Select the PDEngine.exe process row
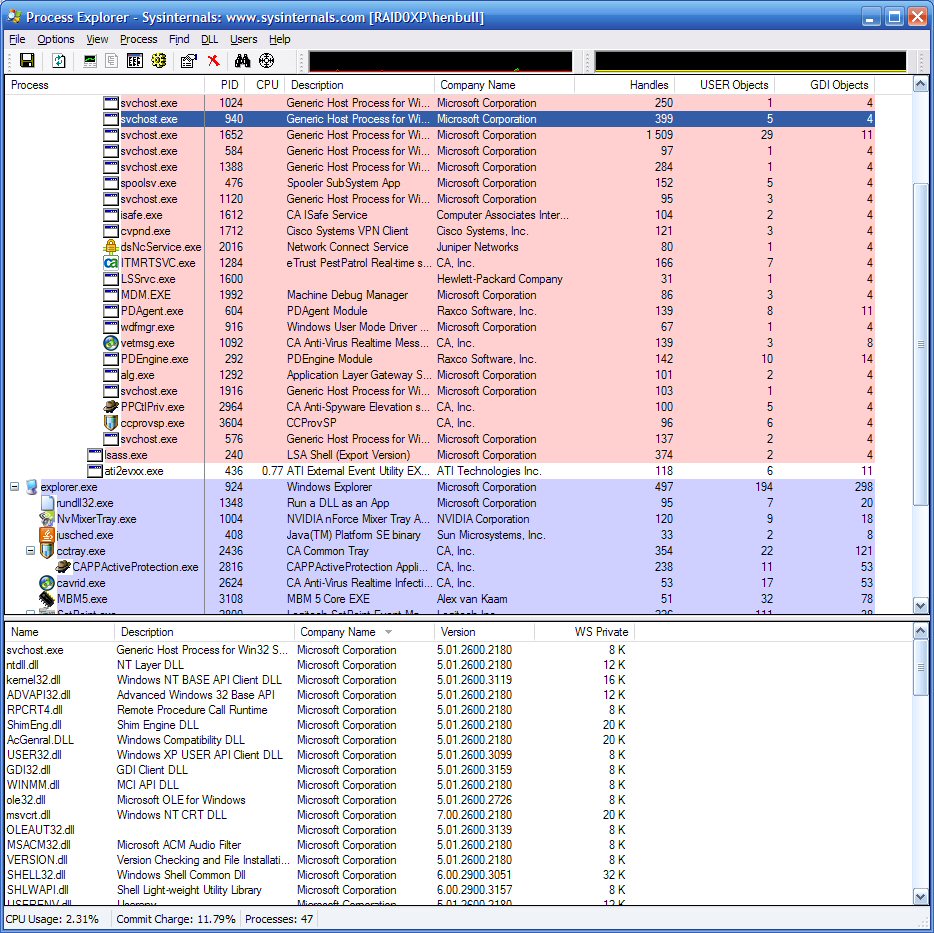 pyautogui.click(x=440, y=359)
